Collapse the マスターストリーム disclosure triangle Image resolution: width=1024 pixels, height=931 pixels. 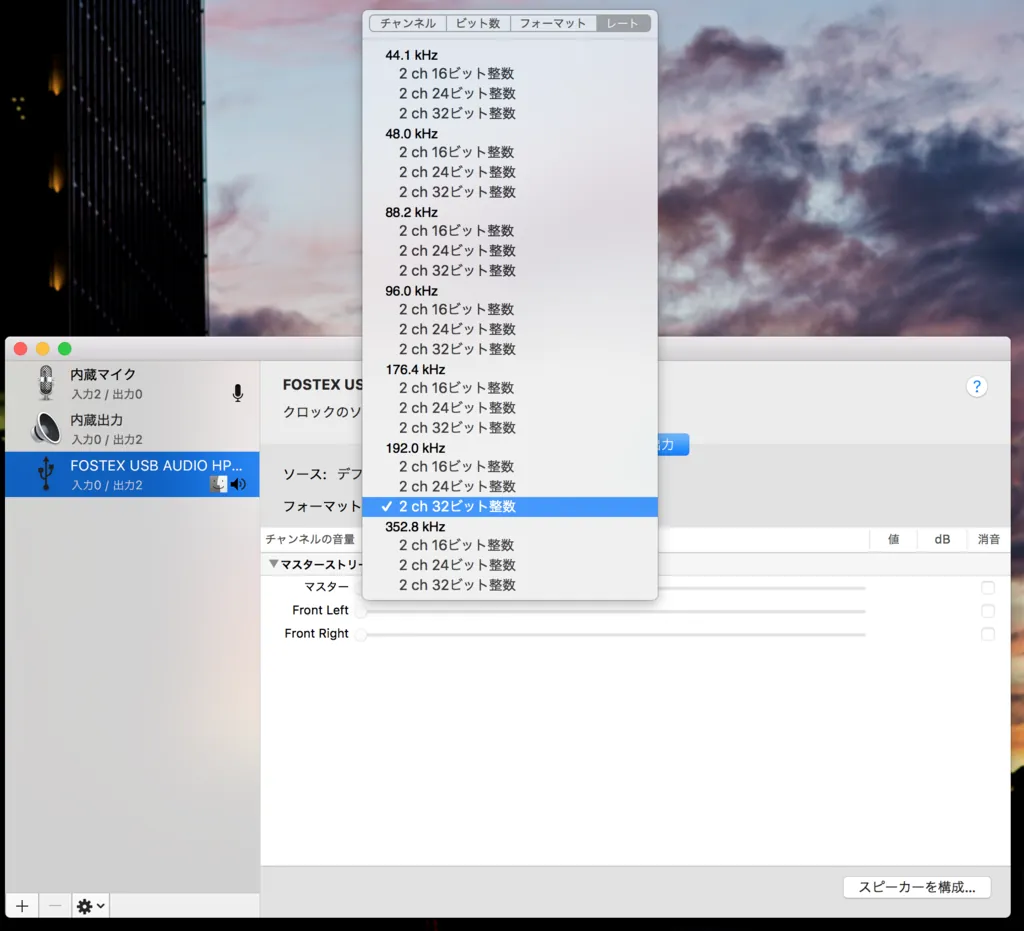click(x=273, y=564)
